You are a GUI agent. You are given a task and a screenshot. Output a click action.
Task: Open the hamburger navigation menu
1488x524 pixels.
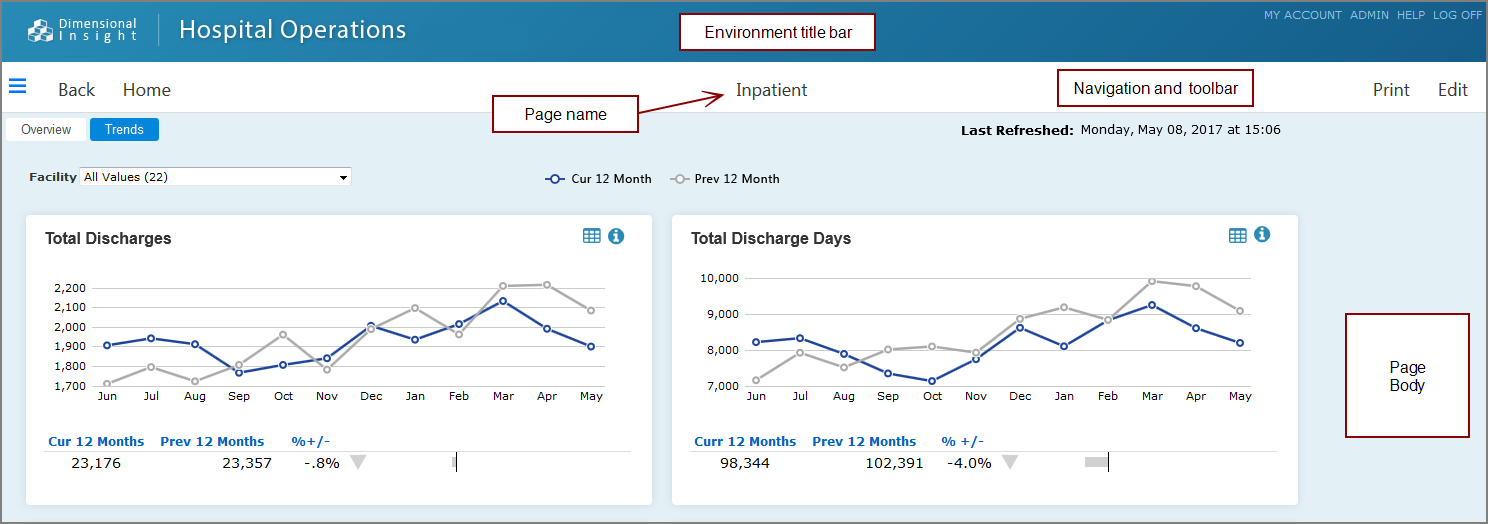(x=17, y=86)
